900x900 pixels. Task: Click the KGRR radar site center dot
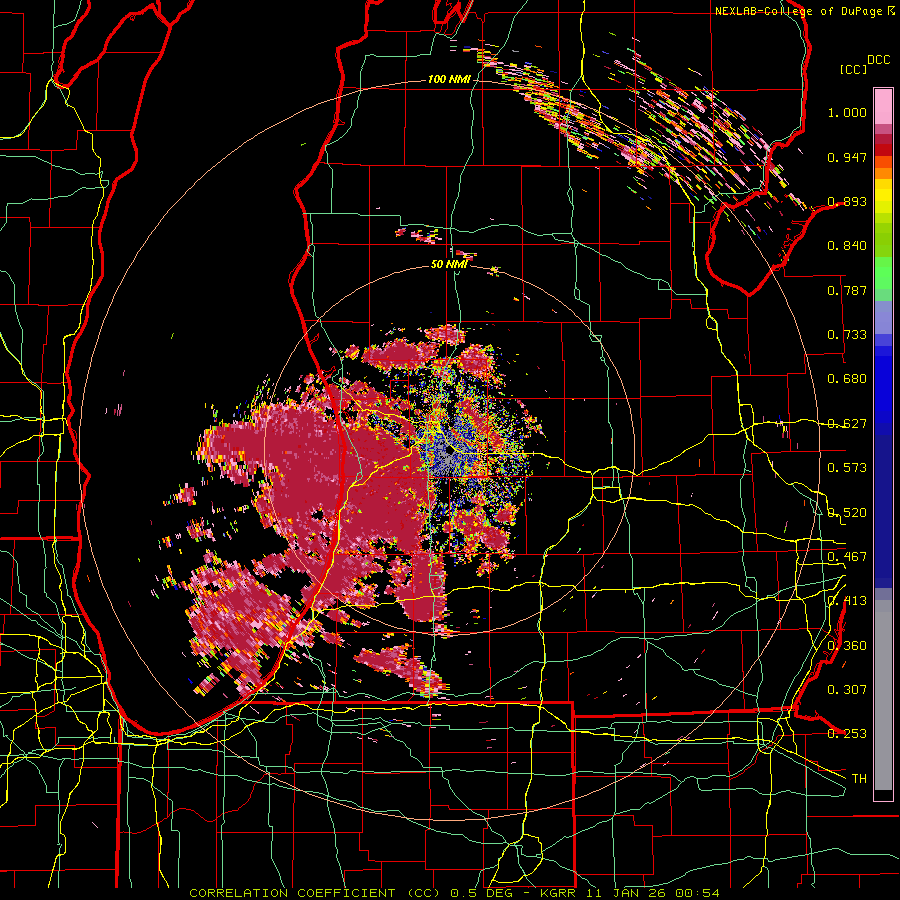[x=449, y=451]
